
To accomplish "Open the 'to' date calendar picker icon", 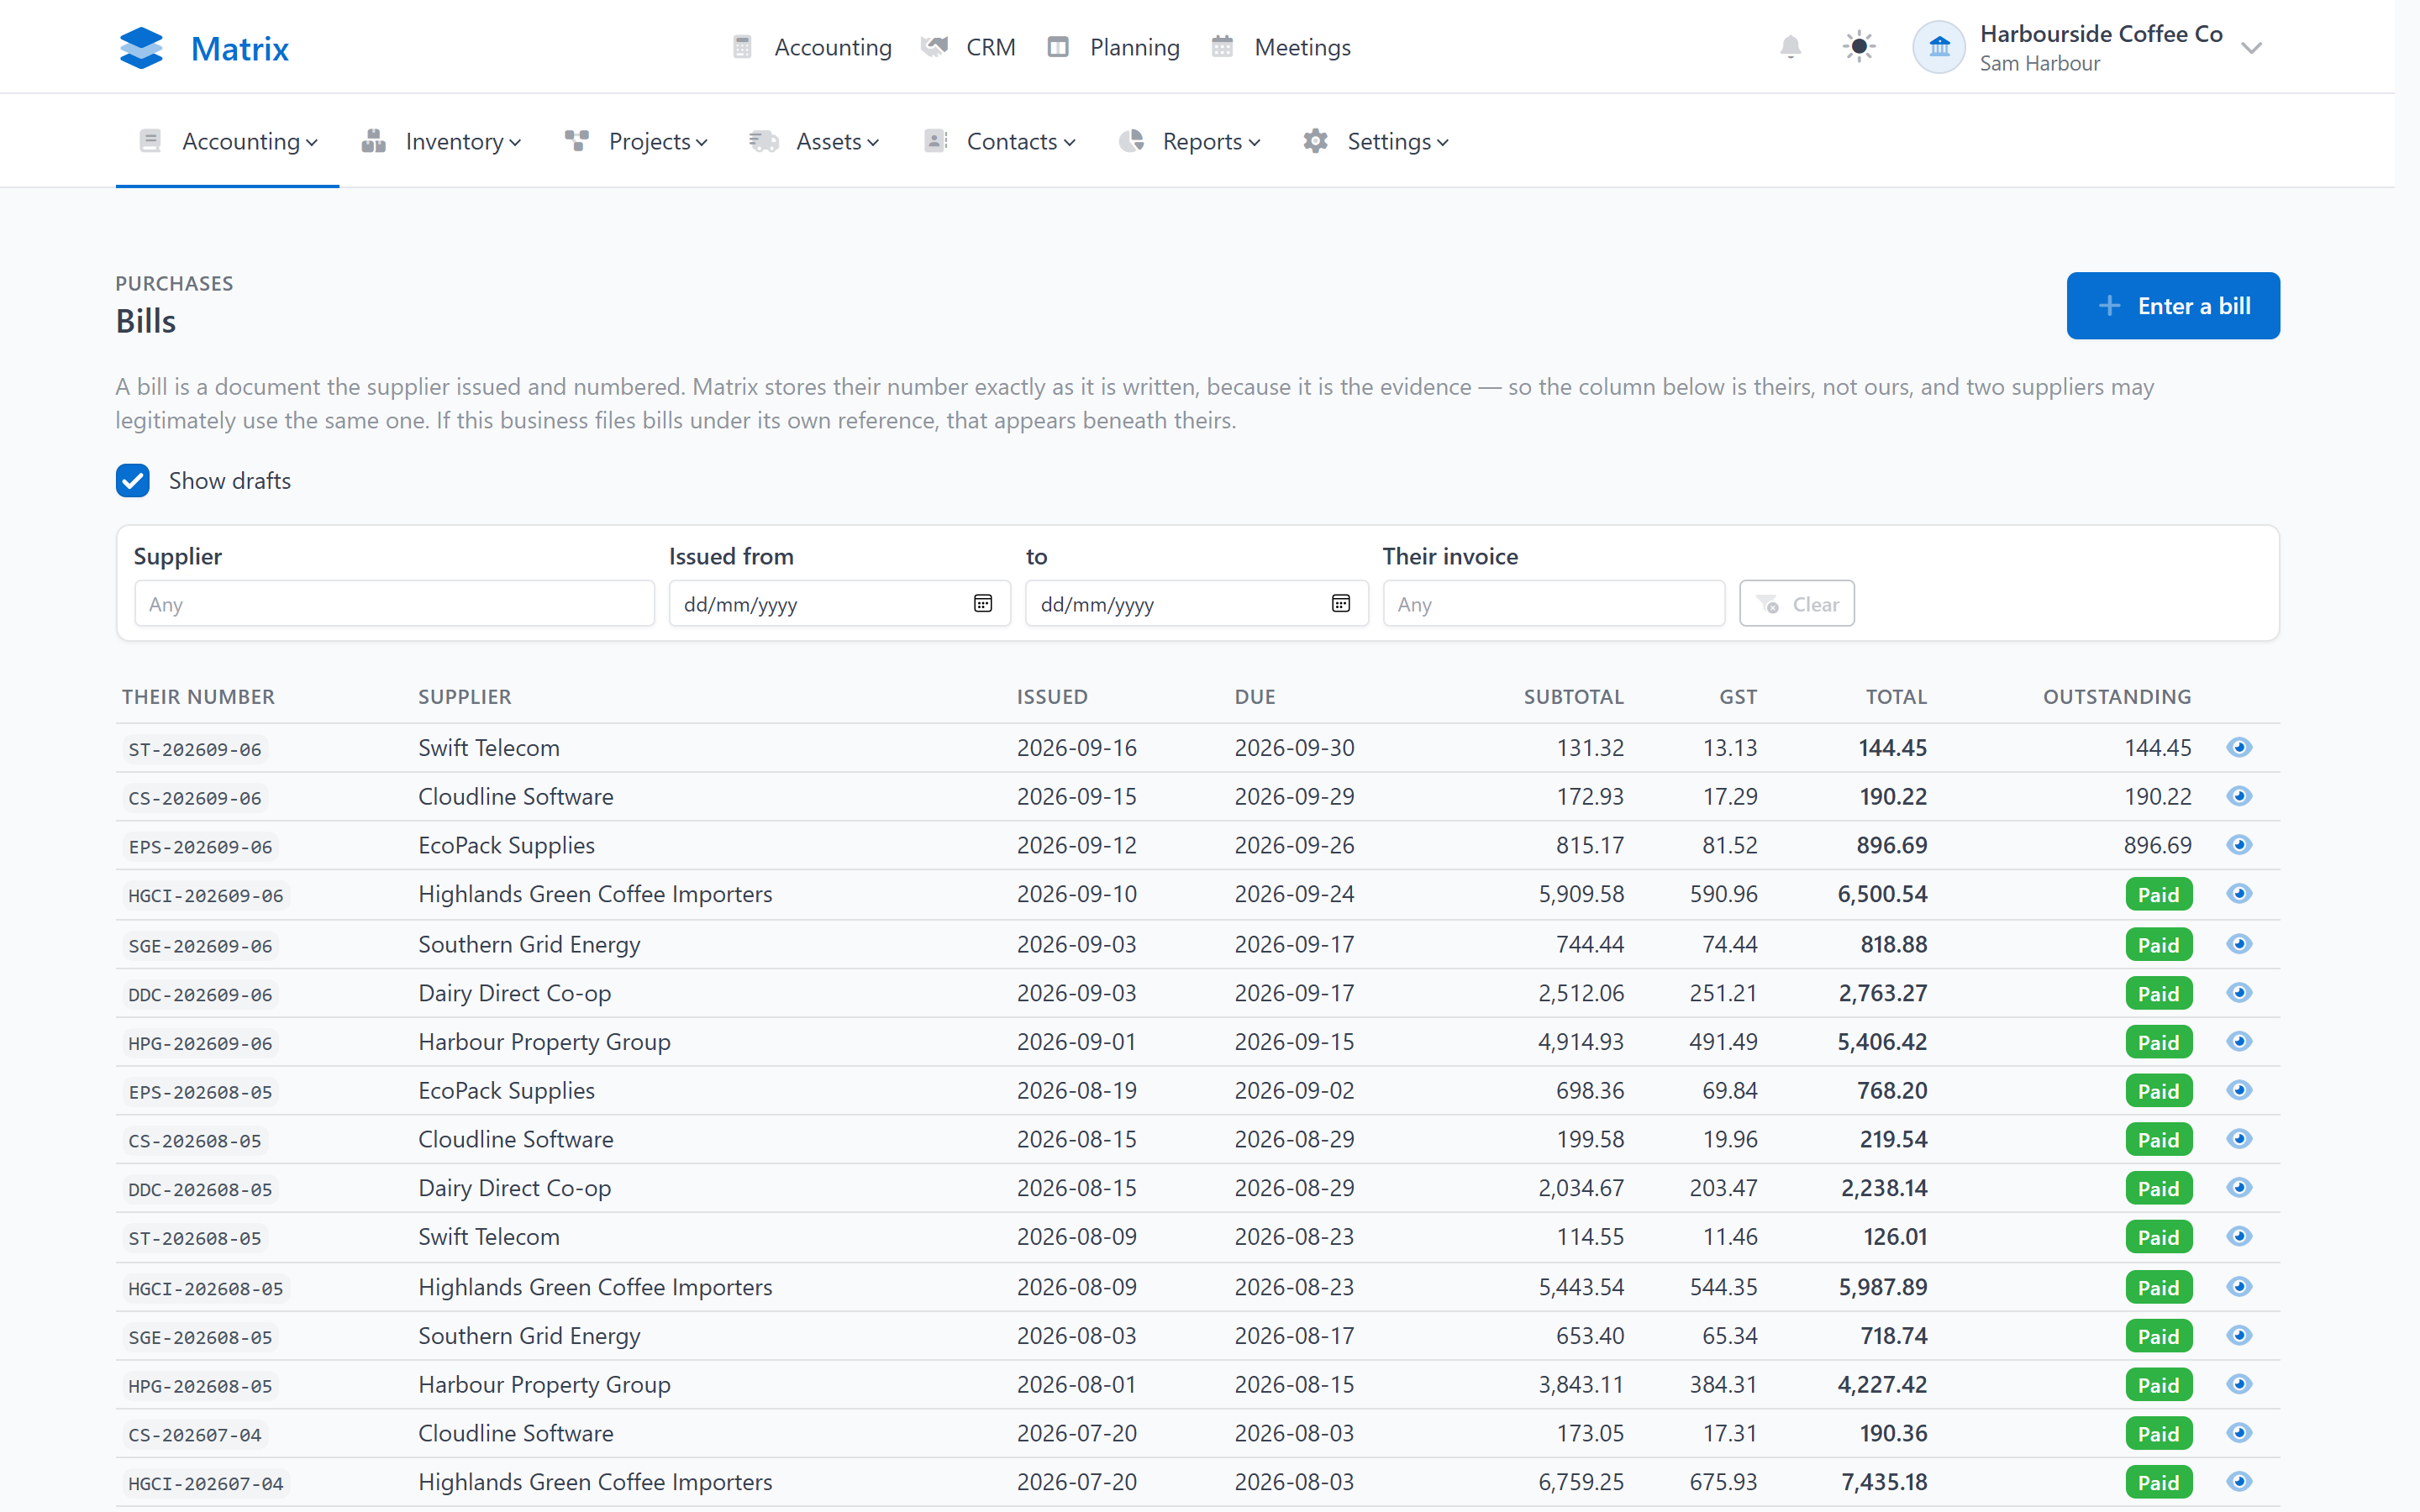I will [x=1340, y=603].
